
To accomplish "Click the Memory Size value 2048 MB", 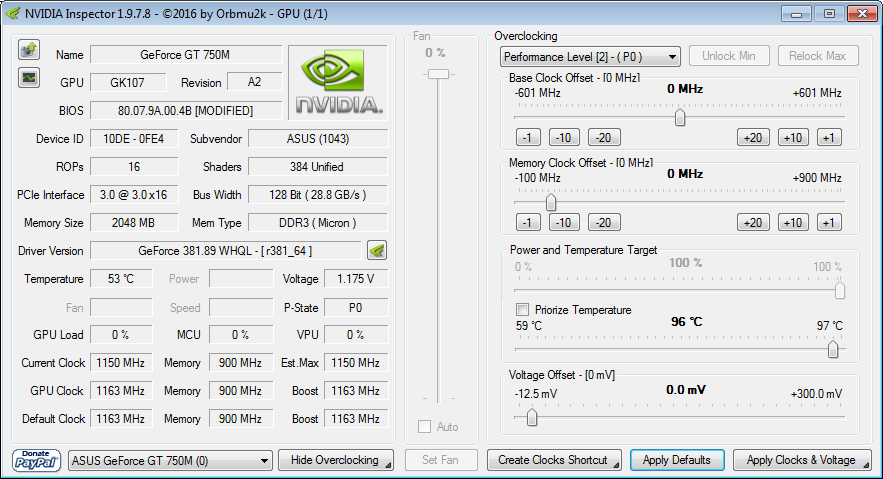I will (x=133, y=223).
